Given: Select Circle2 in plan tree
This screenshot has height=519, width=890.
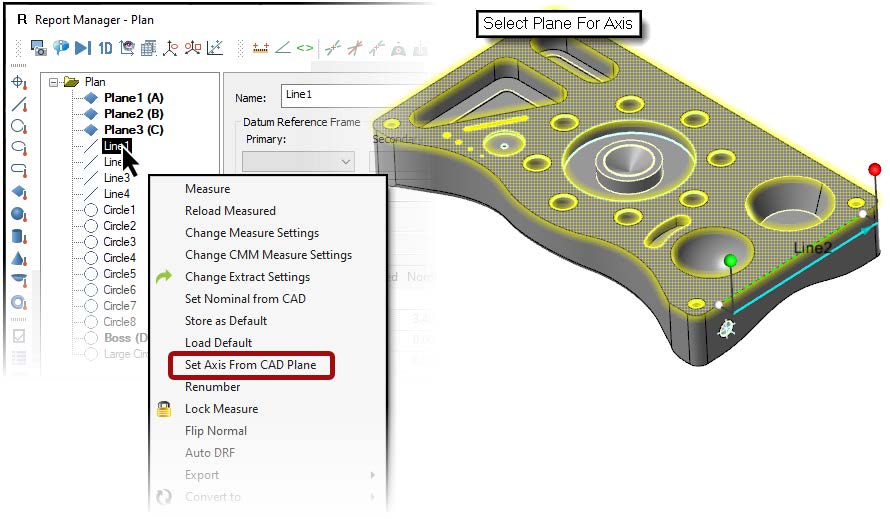Looking at the screenshot, I should click(119, 225).
